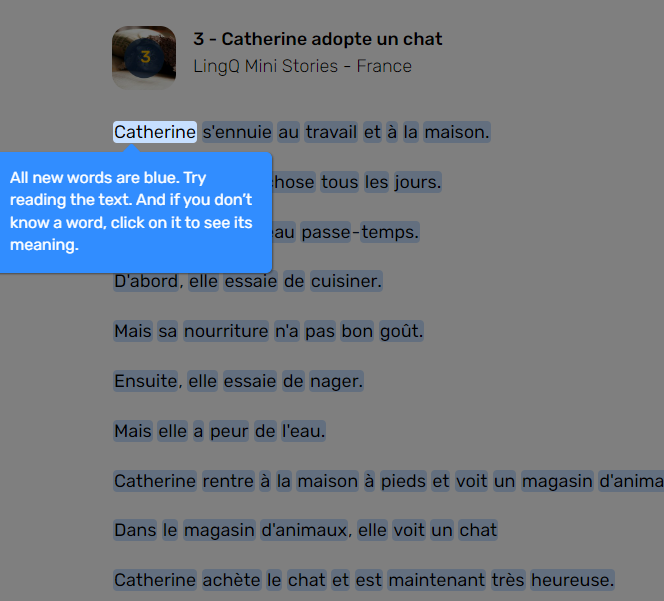Open the lesson 3 thumbnail image
The height and width of the screenshot is (601, 664).
point(144,58)
